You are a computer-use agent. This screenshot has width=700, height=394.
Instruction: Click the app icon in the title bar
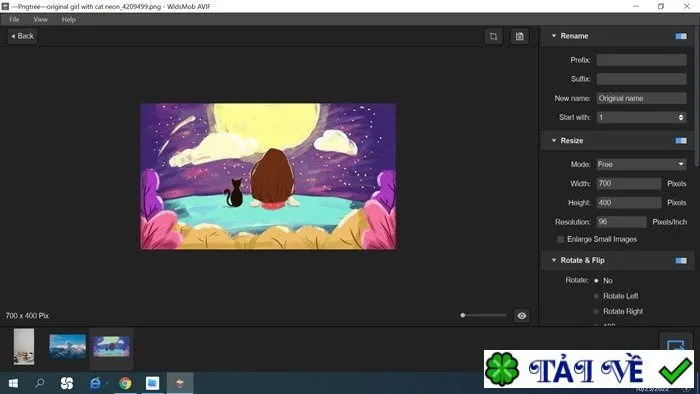coord(5,6)
